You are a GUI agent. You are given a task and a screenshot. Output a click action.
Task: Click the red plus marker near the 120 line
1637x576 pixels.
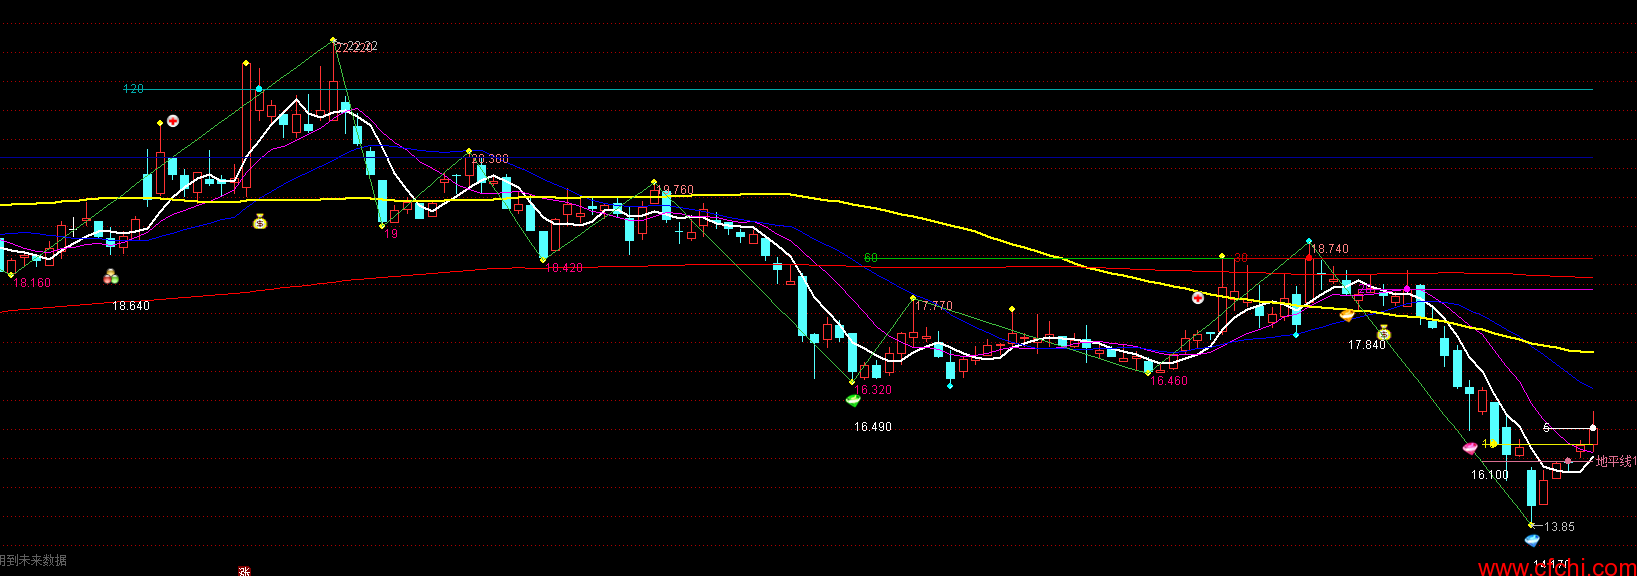[173, 121]
